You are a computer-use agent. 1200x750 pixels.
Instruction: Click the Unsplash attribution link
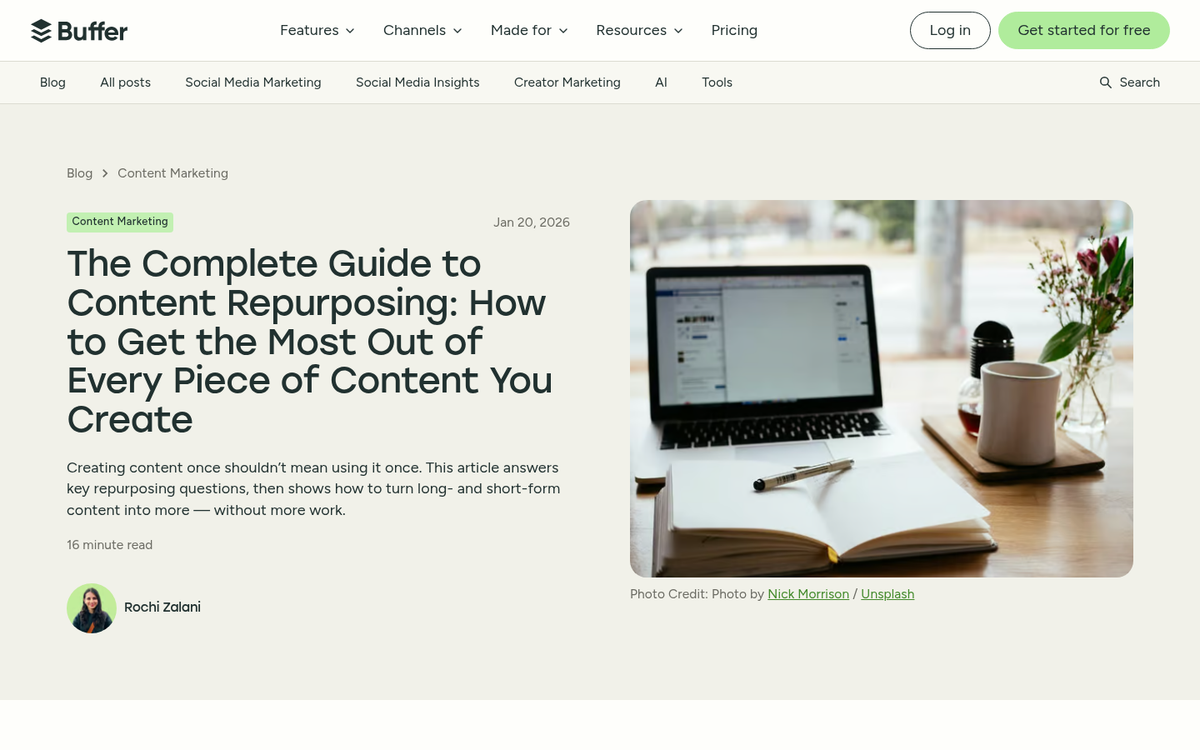tap(887, 593)
